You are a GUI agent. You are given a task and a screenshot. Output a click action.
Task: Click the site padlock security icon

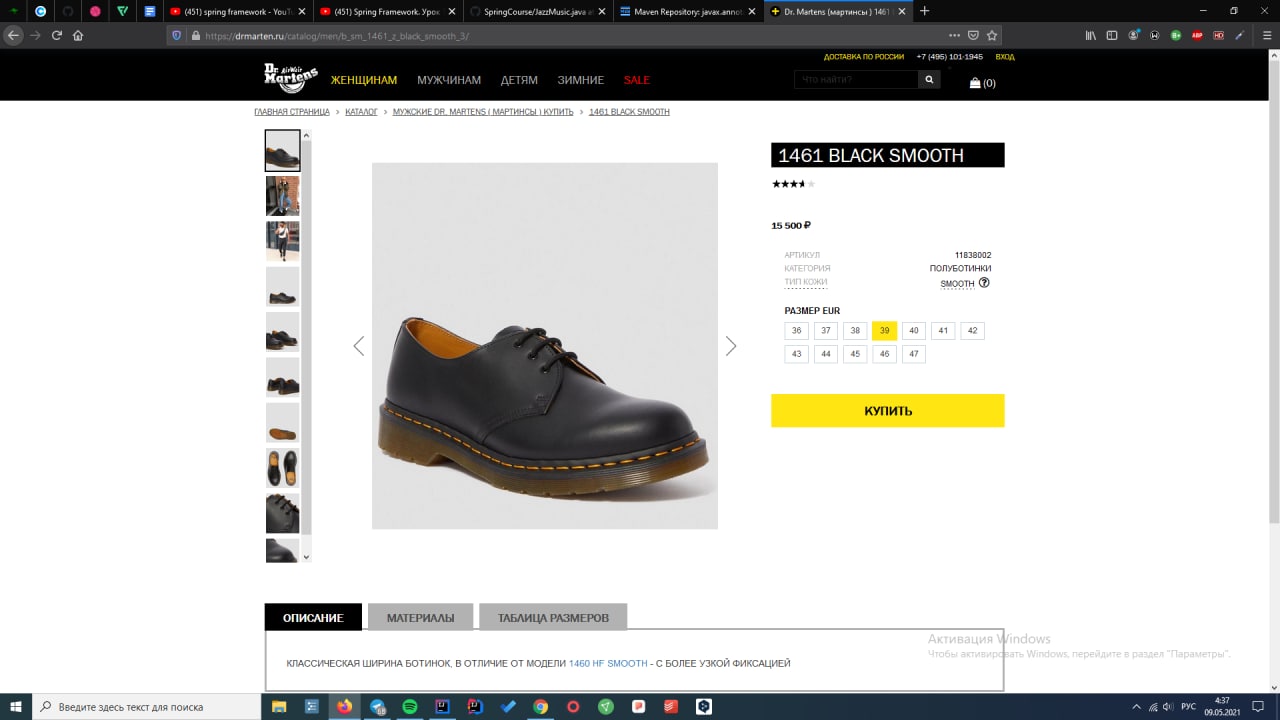pyautogui.click(x=194, y=35)
